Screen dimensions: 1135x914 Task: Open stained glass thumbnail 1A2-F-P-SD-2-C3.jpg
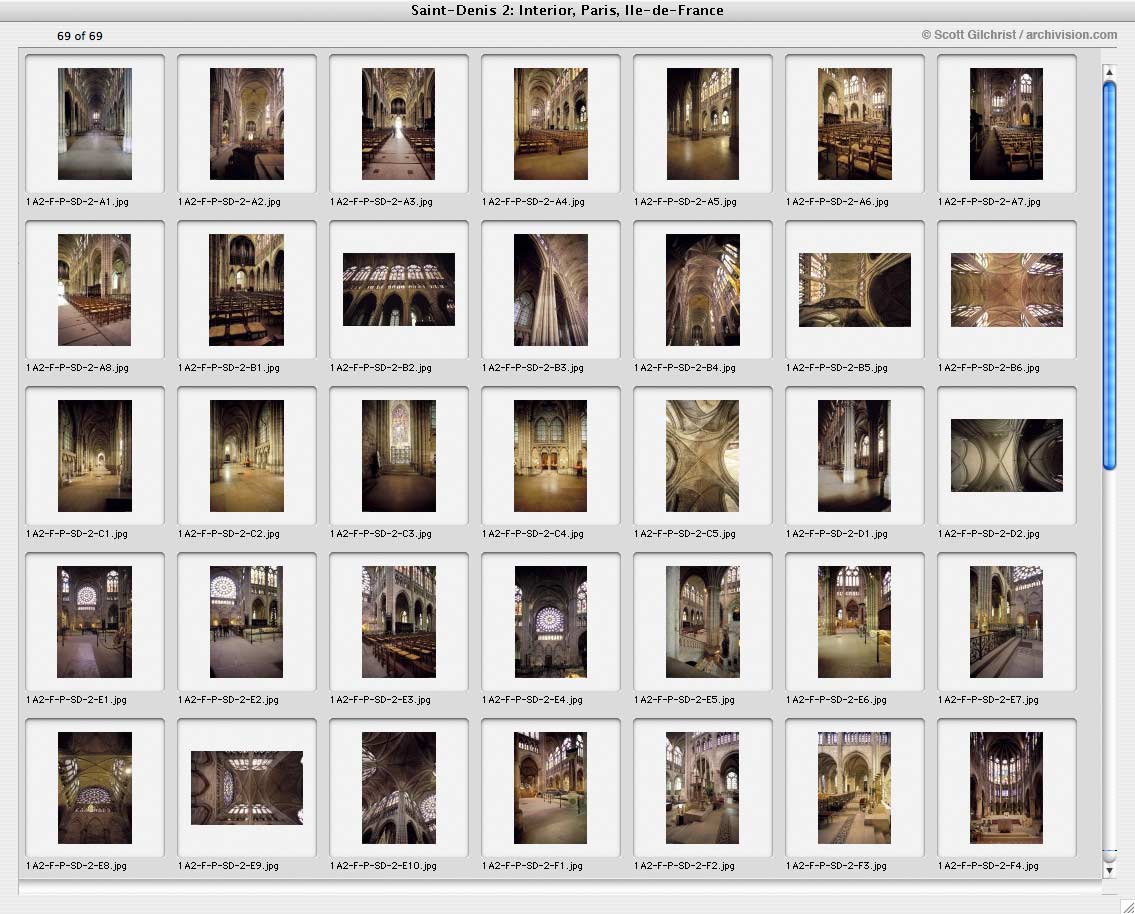coord(399,456)
